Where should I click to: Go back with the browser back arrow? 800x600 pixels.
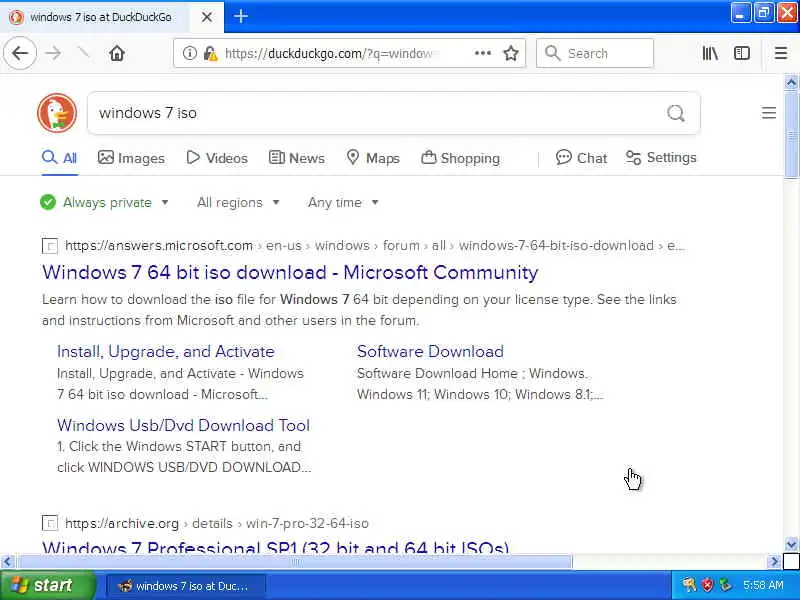tap(20, 53)
